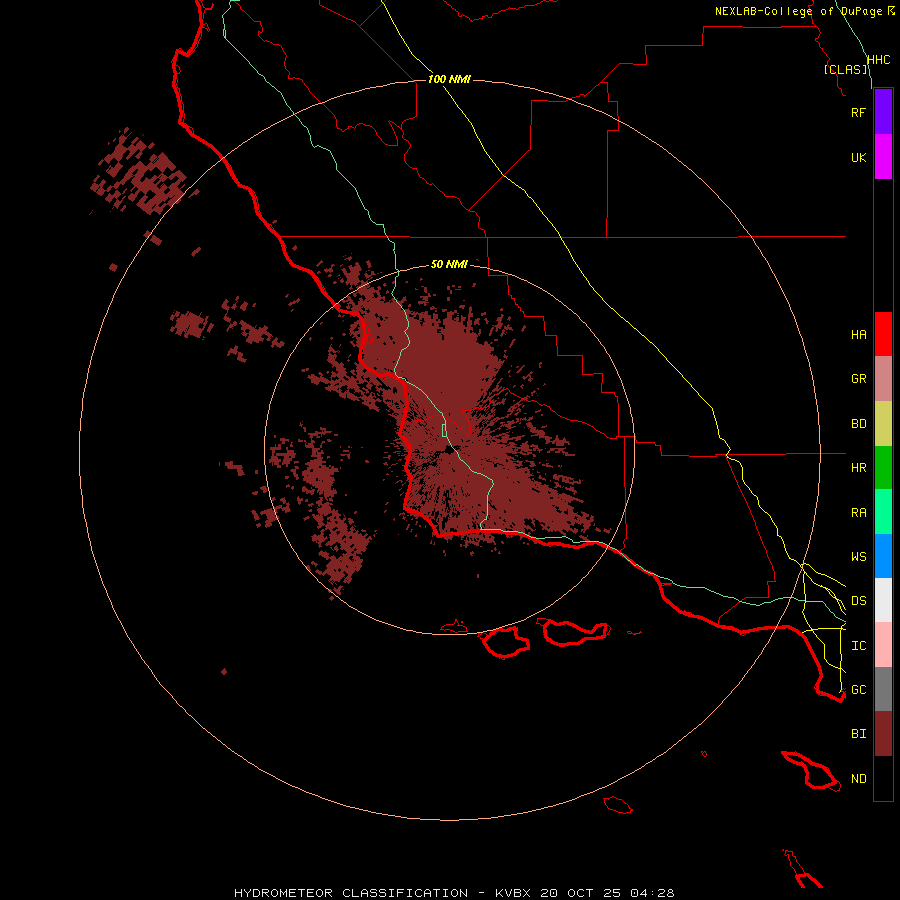Click the "20 OCT 25" date text

580,893
